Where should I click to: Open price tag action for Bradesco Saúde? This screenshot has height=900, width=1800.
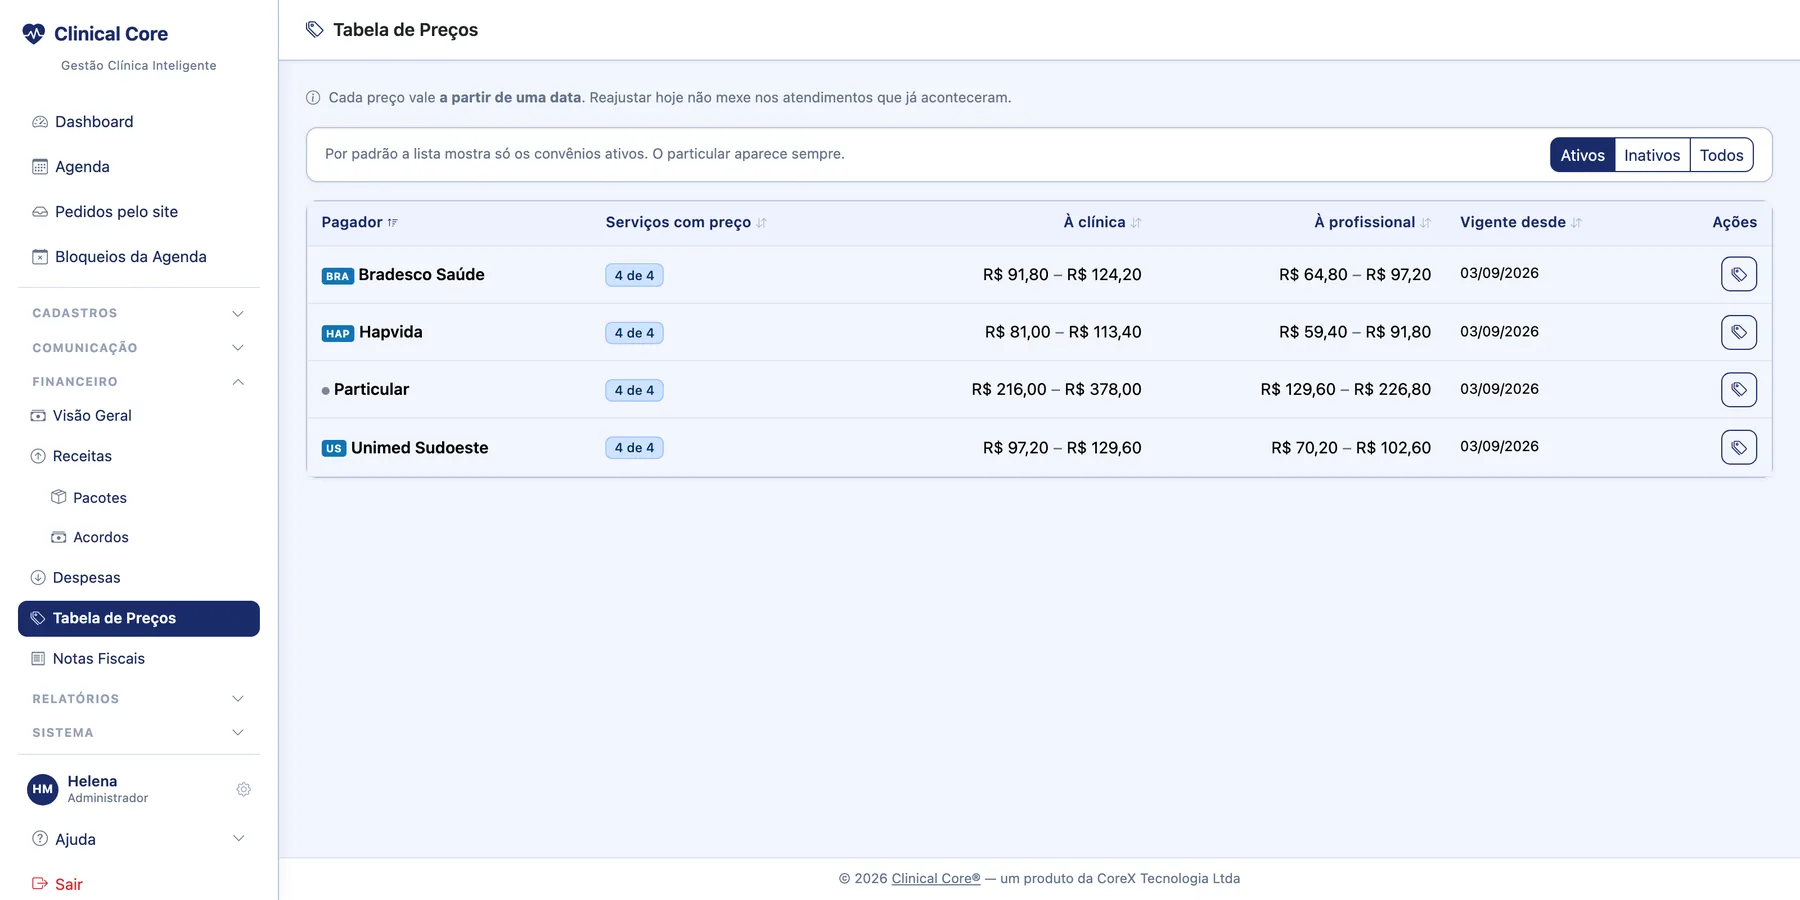coord(1739,274)
